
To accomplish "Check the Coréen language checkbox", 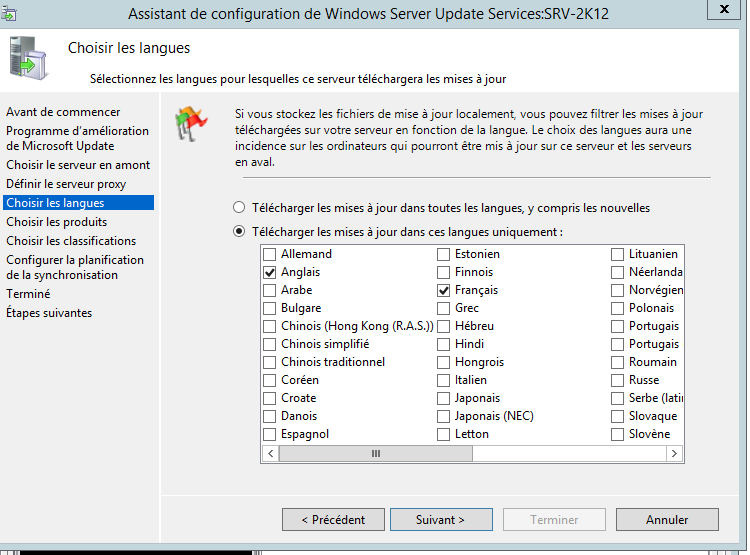I will click(270, 380).
